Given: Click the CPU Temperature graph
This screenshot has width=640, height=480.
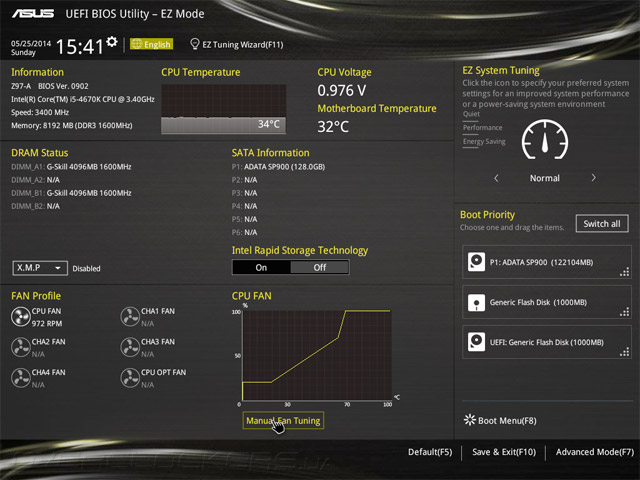Looking at the screenshot, I should click(224, 109).
